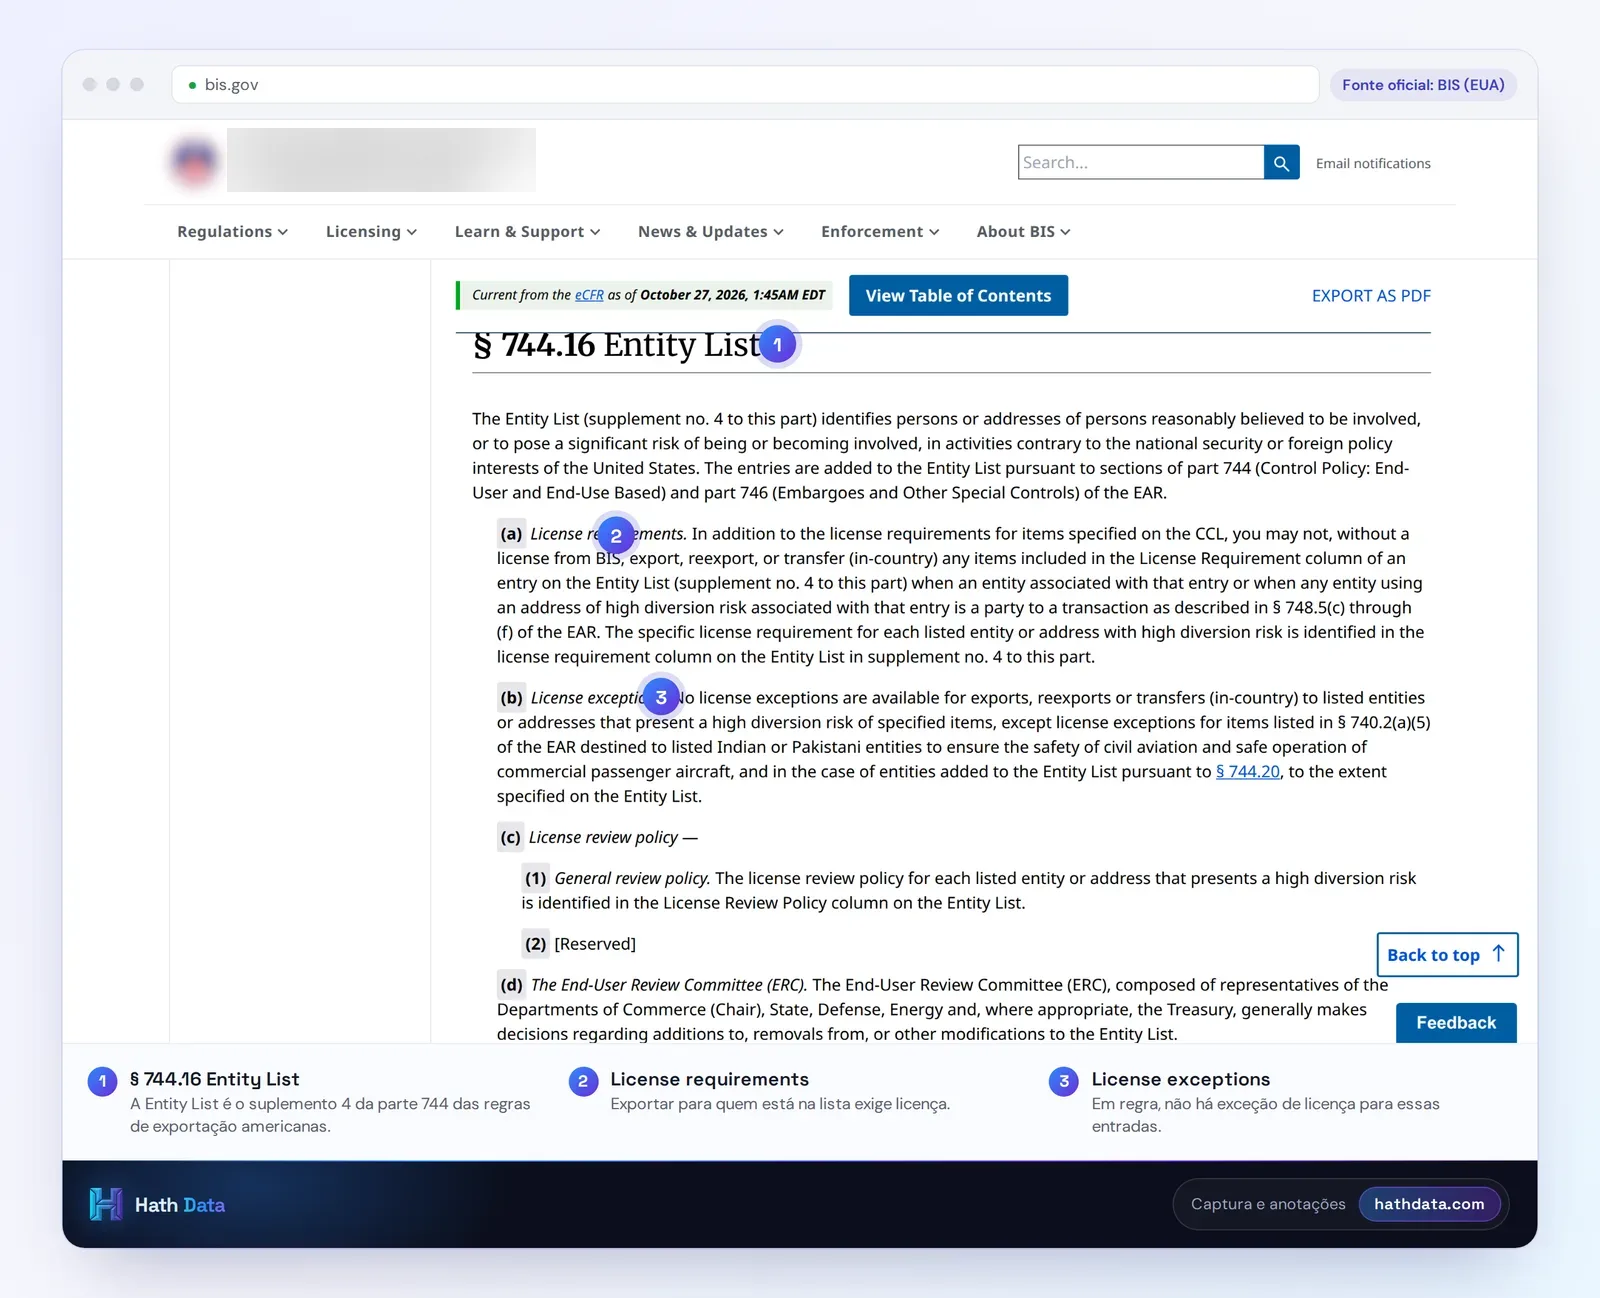Viewport: 1600px width, 1298px height.
Task: Click the Email notifications link
Action: (x=1373, y=164)
